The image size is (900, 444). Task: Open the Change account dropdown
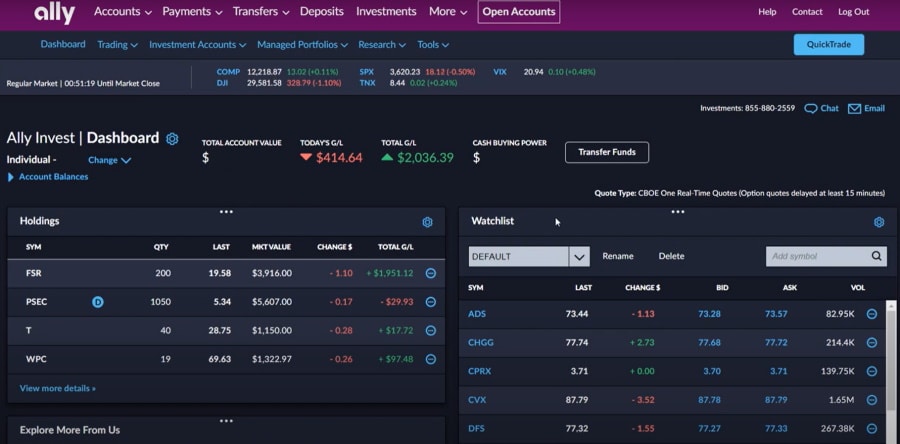(109, 161)
